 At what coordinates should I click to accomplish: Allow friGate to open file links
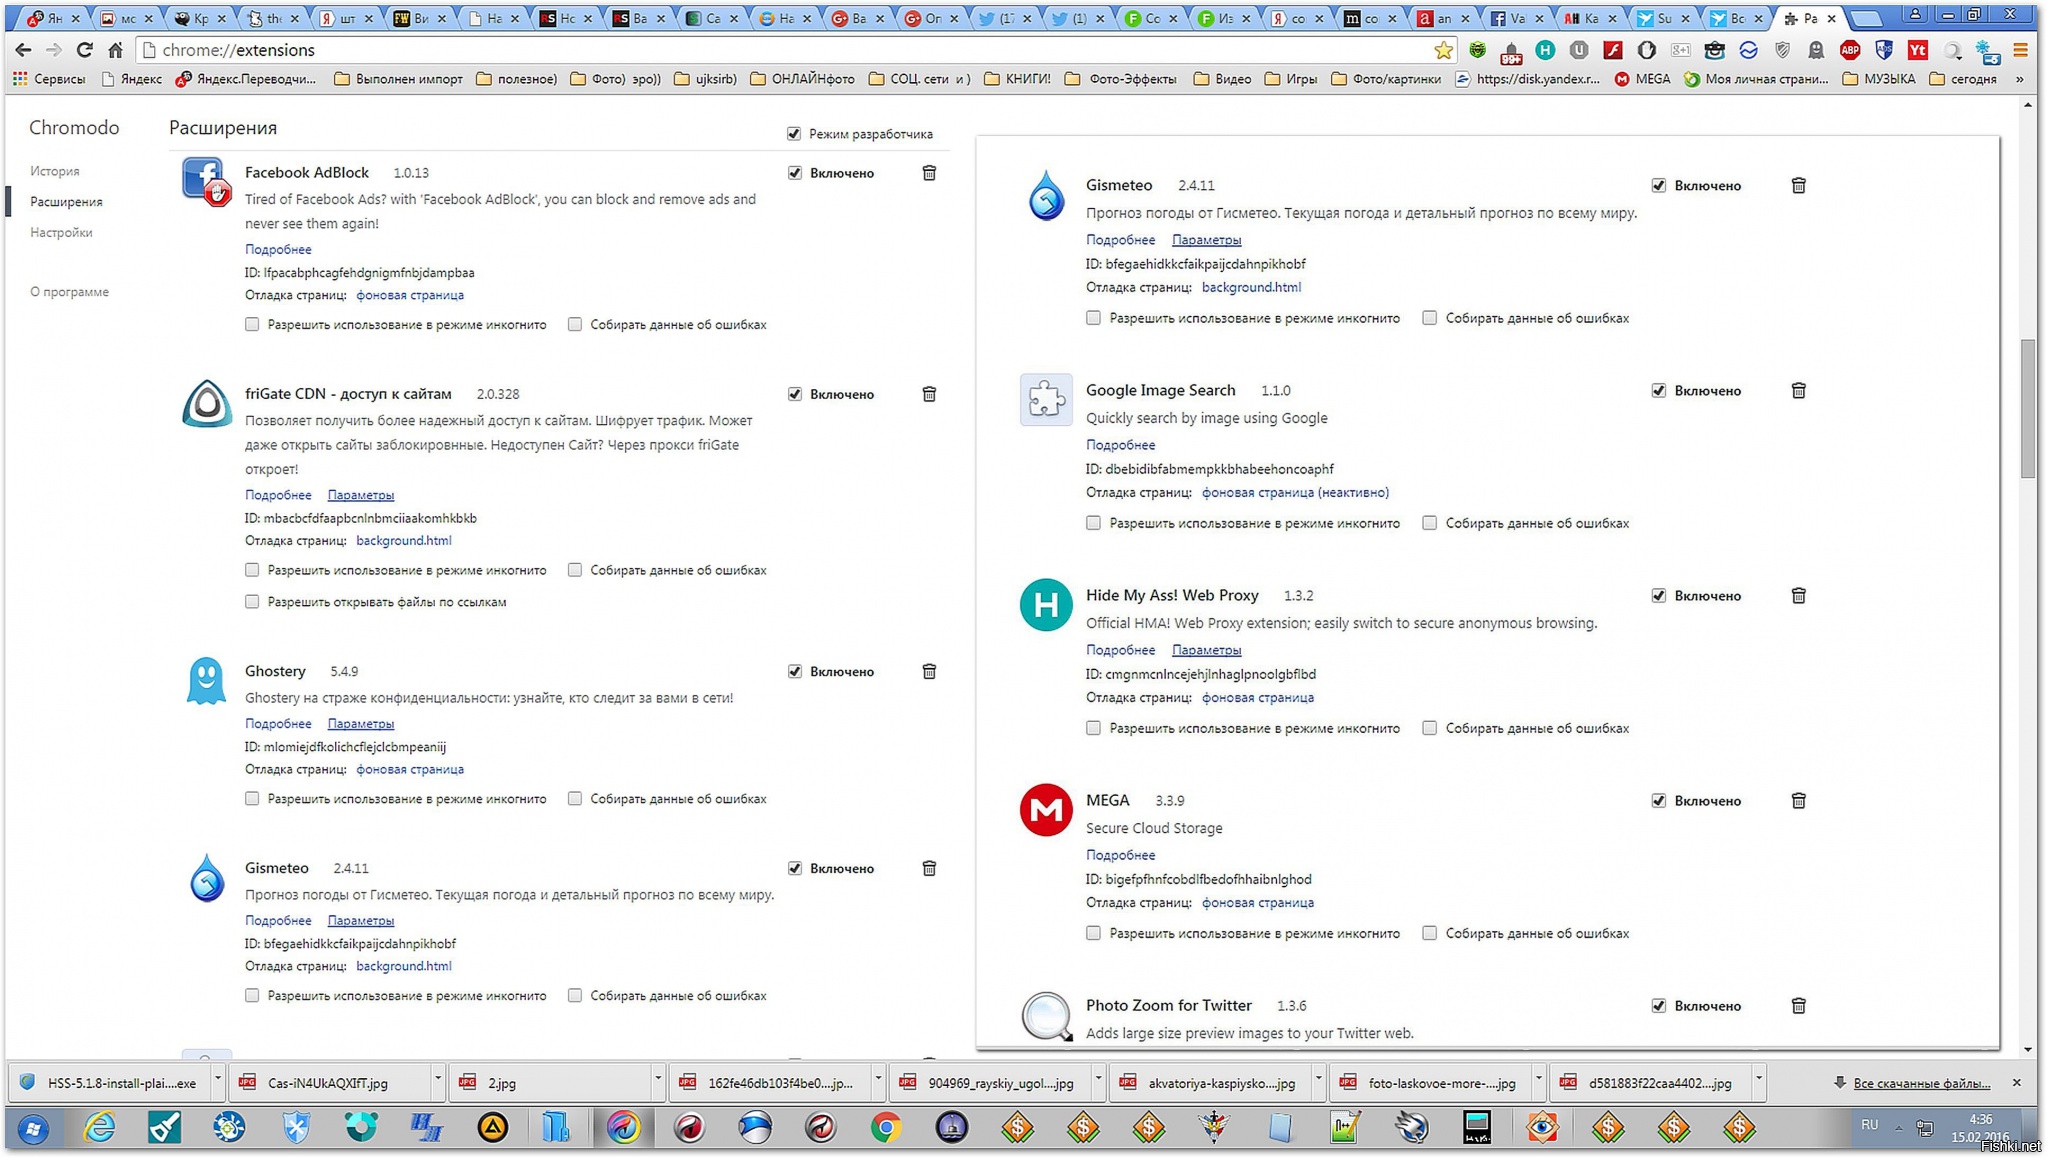pos(252,602)
